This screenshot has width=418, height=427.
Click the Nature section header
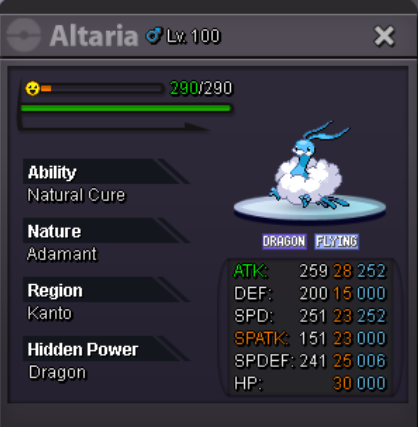click(106, 231)
